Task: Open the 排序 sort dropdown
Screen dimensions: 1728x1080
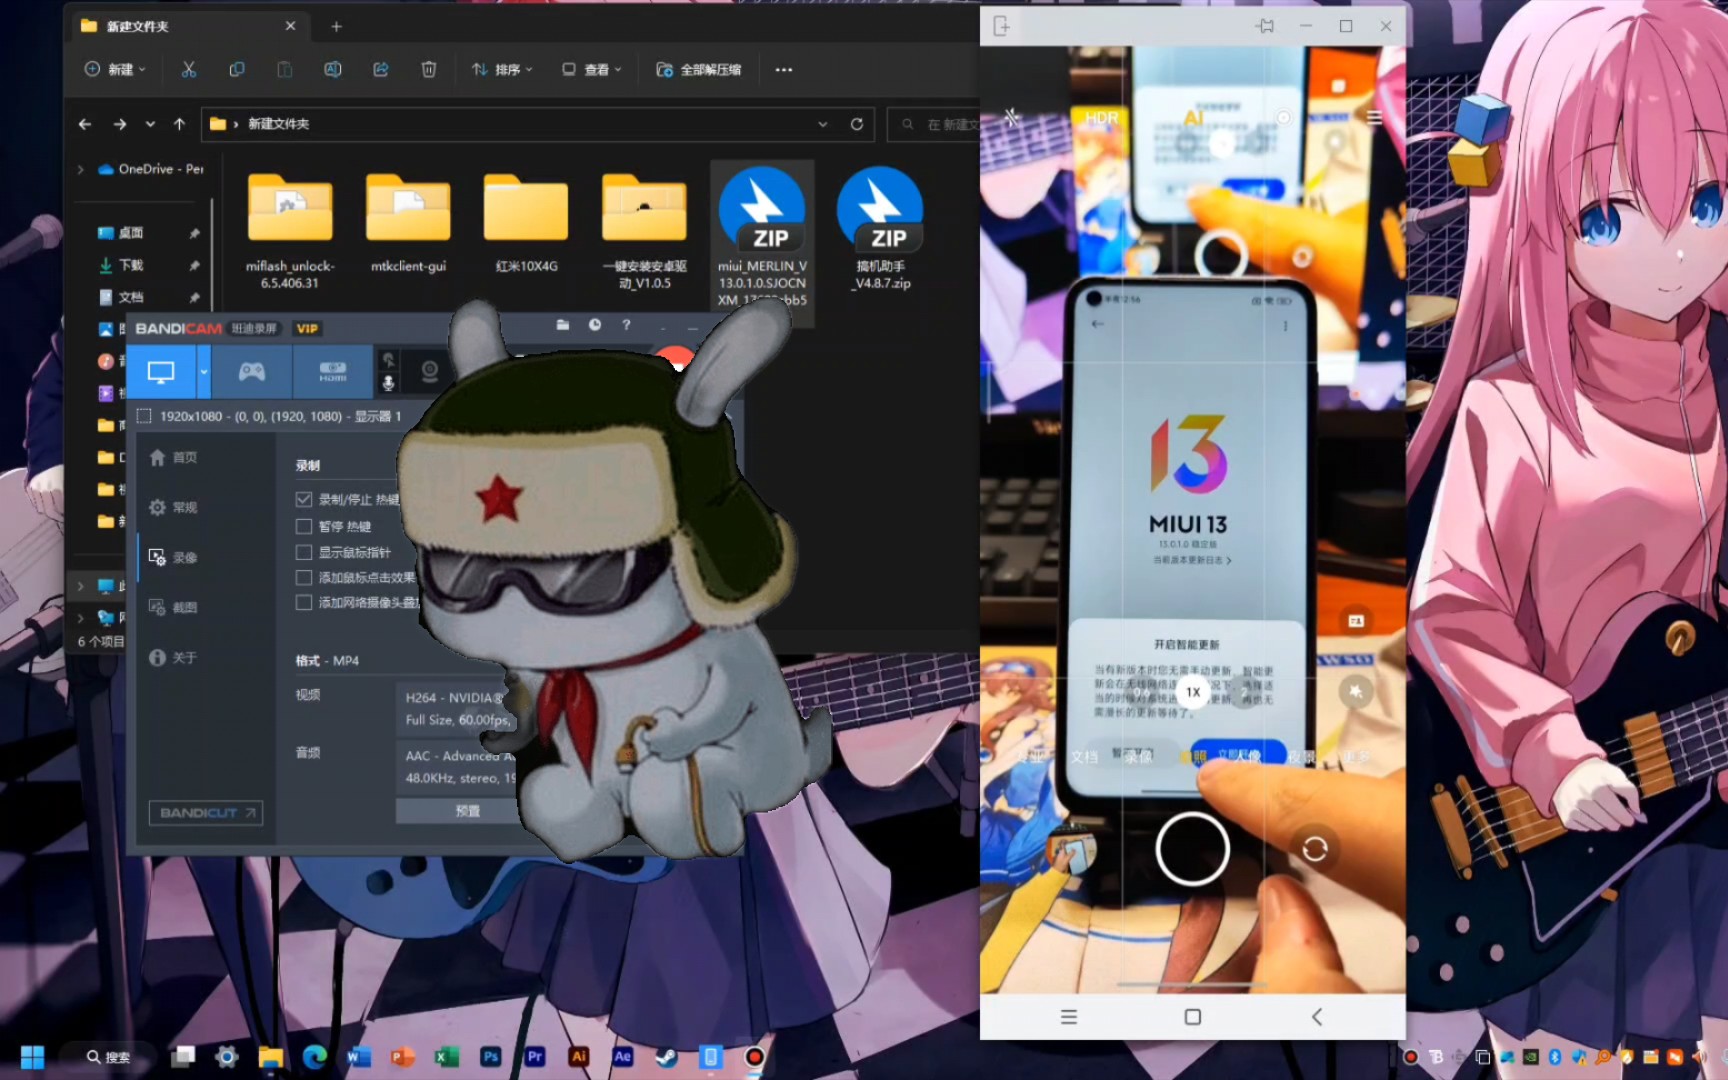Action: (x=502, y=69)
